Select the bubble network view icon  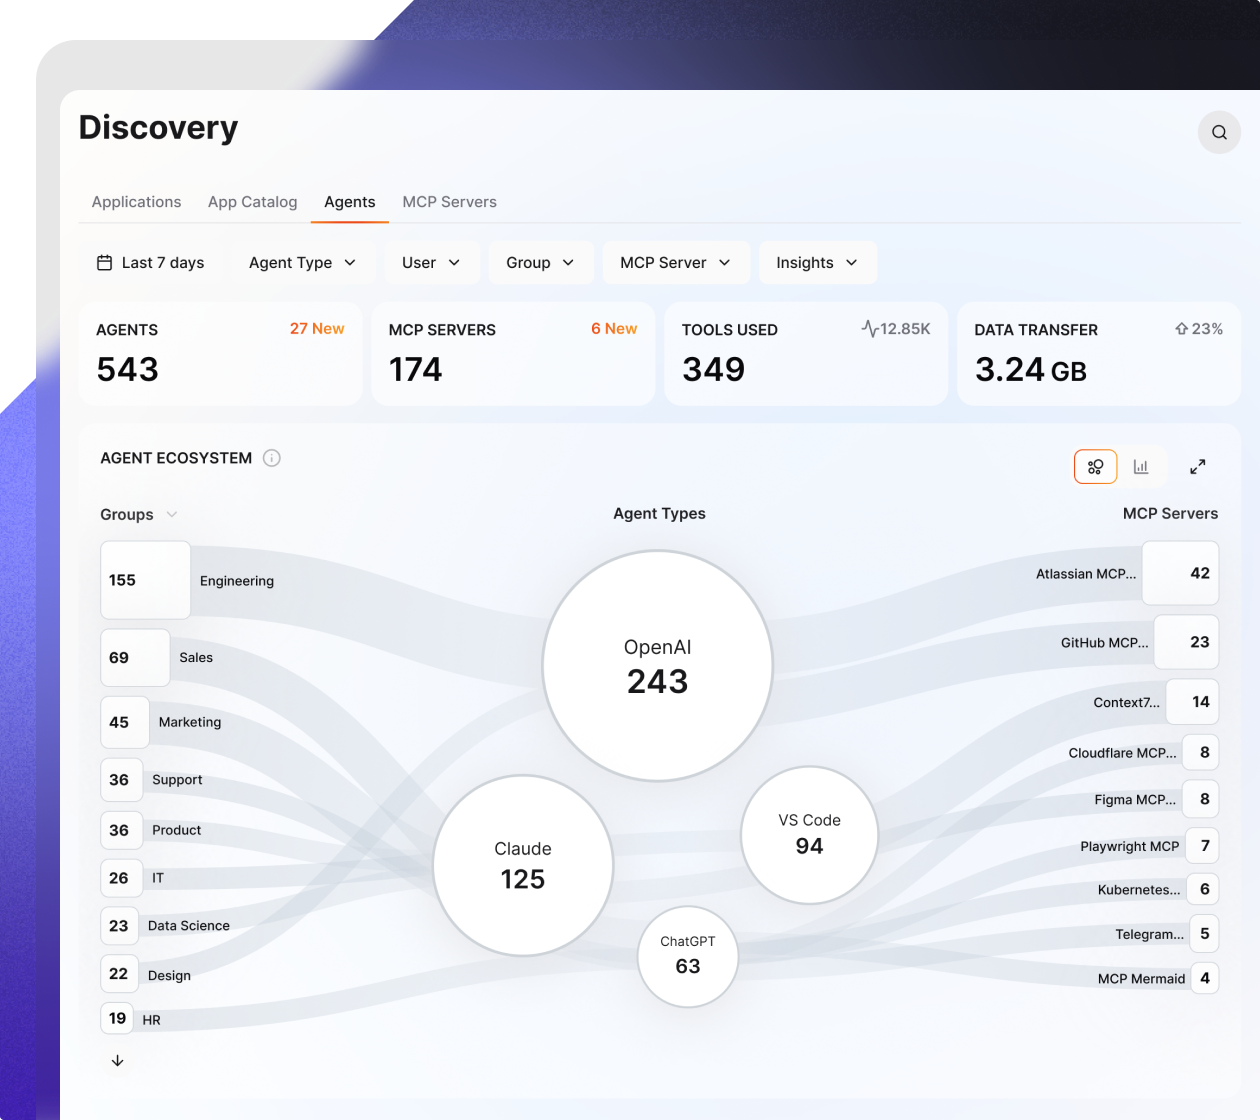1095,466
